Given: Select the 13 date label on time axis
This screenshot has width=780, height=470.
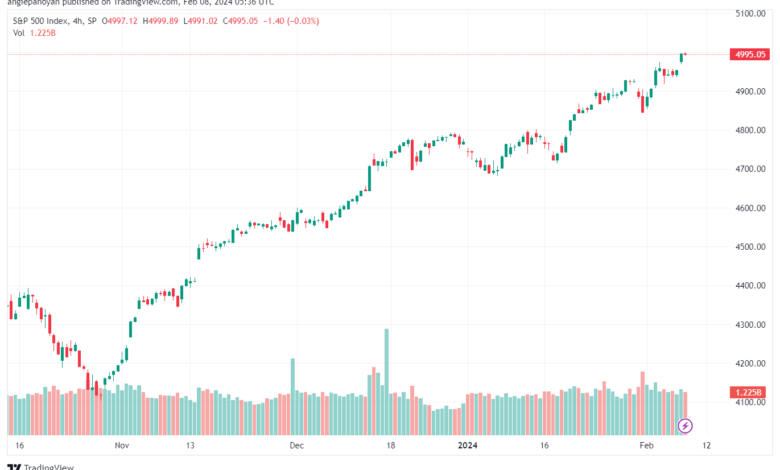Looking at the screenshot, I should (190, 445).
